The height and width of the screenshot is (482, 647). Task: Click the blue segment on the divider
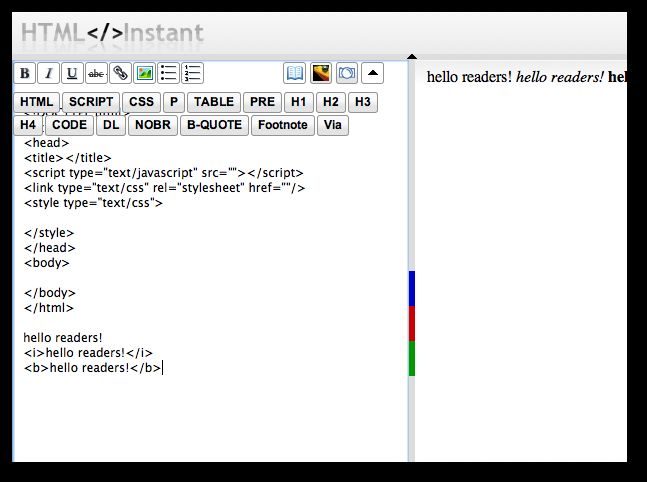click(412, 288)
